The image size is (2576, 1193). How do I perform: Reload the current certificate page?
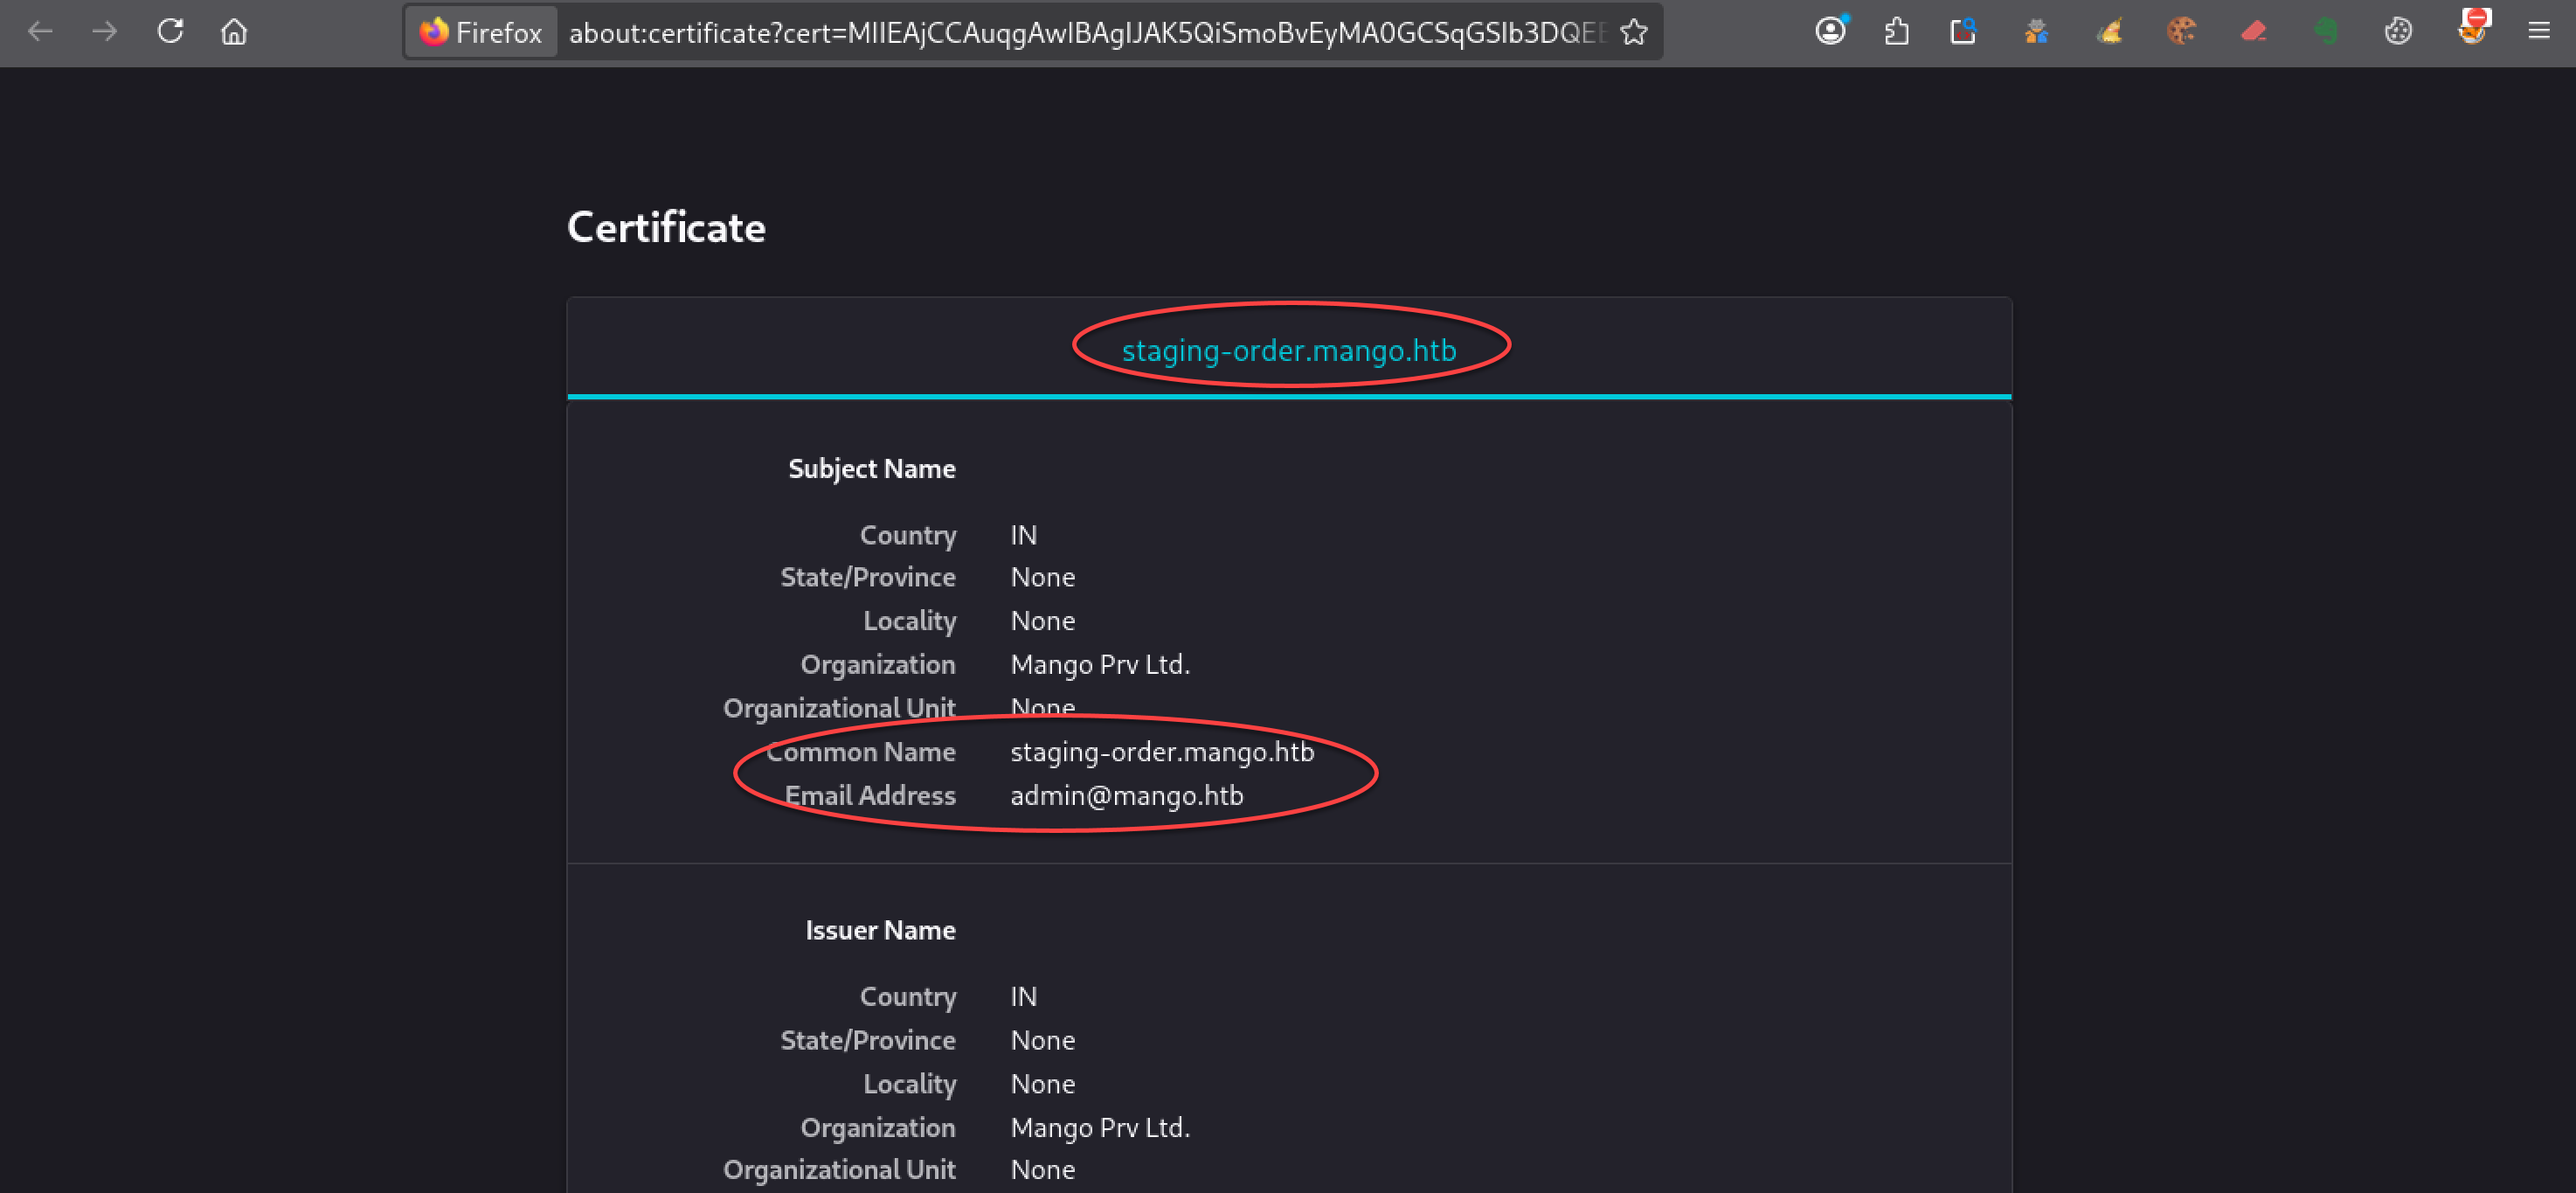(x=171, y=32)
